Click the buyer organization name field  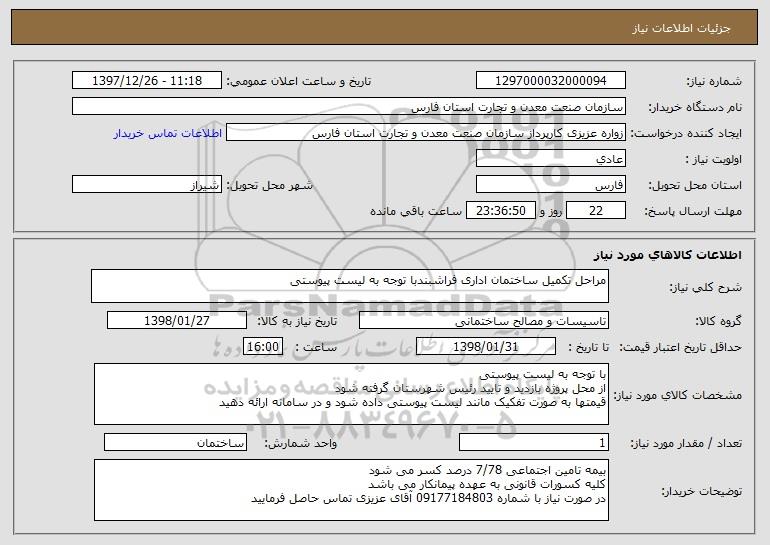coord(349,106)
